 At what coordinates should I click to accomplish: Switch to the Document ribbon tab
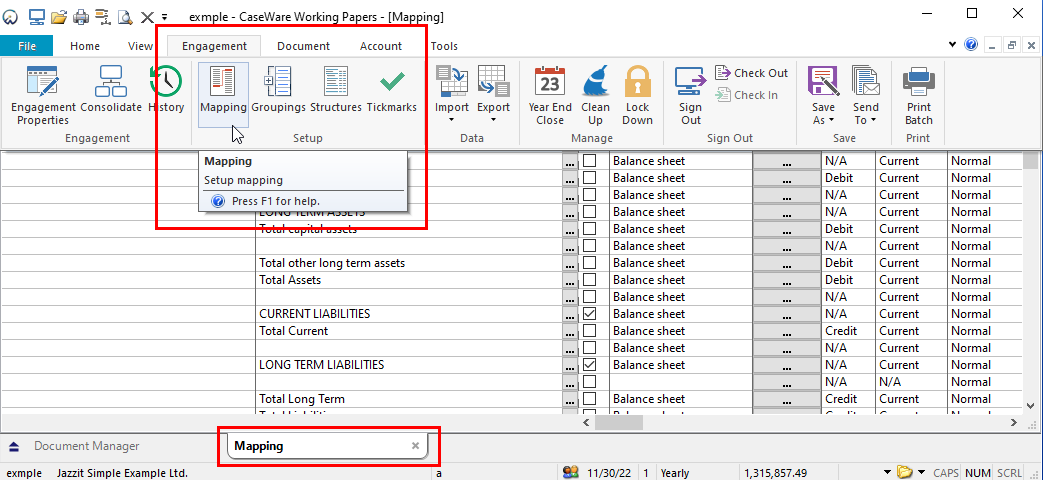click(303, 46)
